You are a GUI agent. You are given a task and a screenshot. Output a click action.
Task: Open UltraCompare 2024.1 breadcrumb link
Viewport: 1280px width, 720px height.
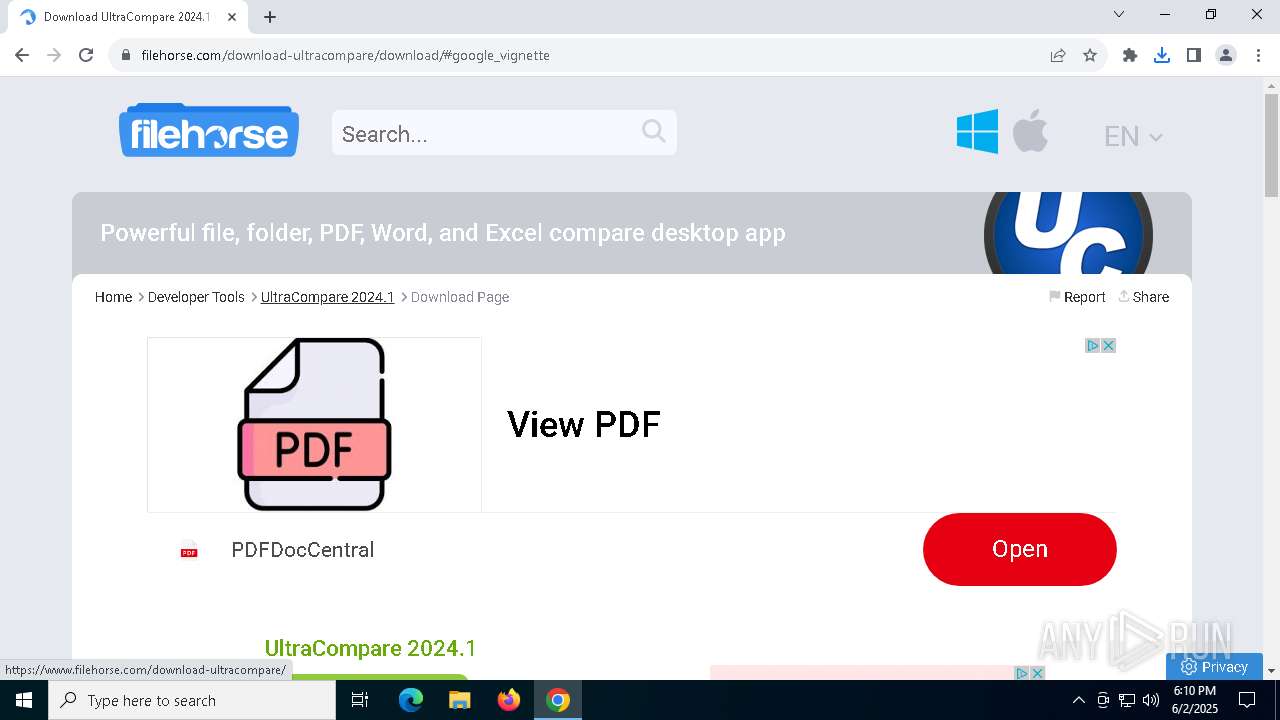[x=327, y=297]
